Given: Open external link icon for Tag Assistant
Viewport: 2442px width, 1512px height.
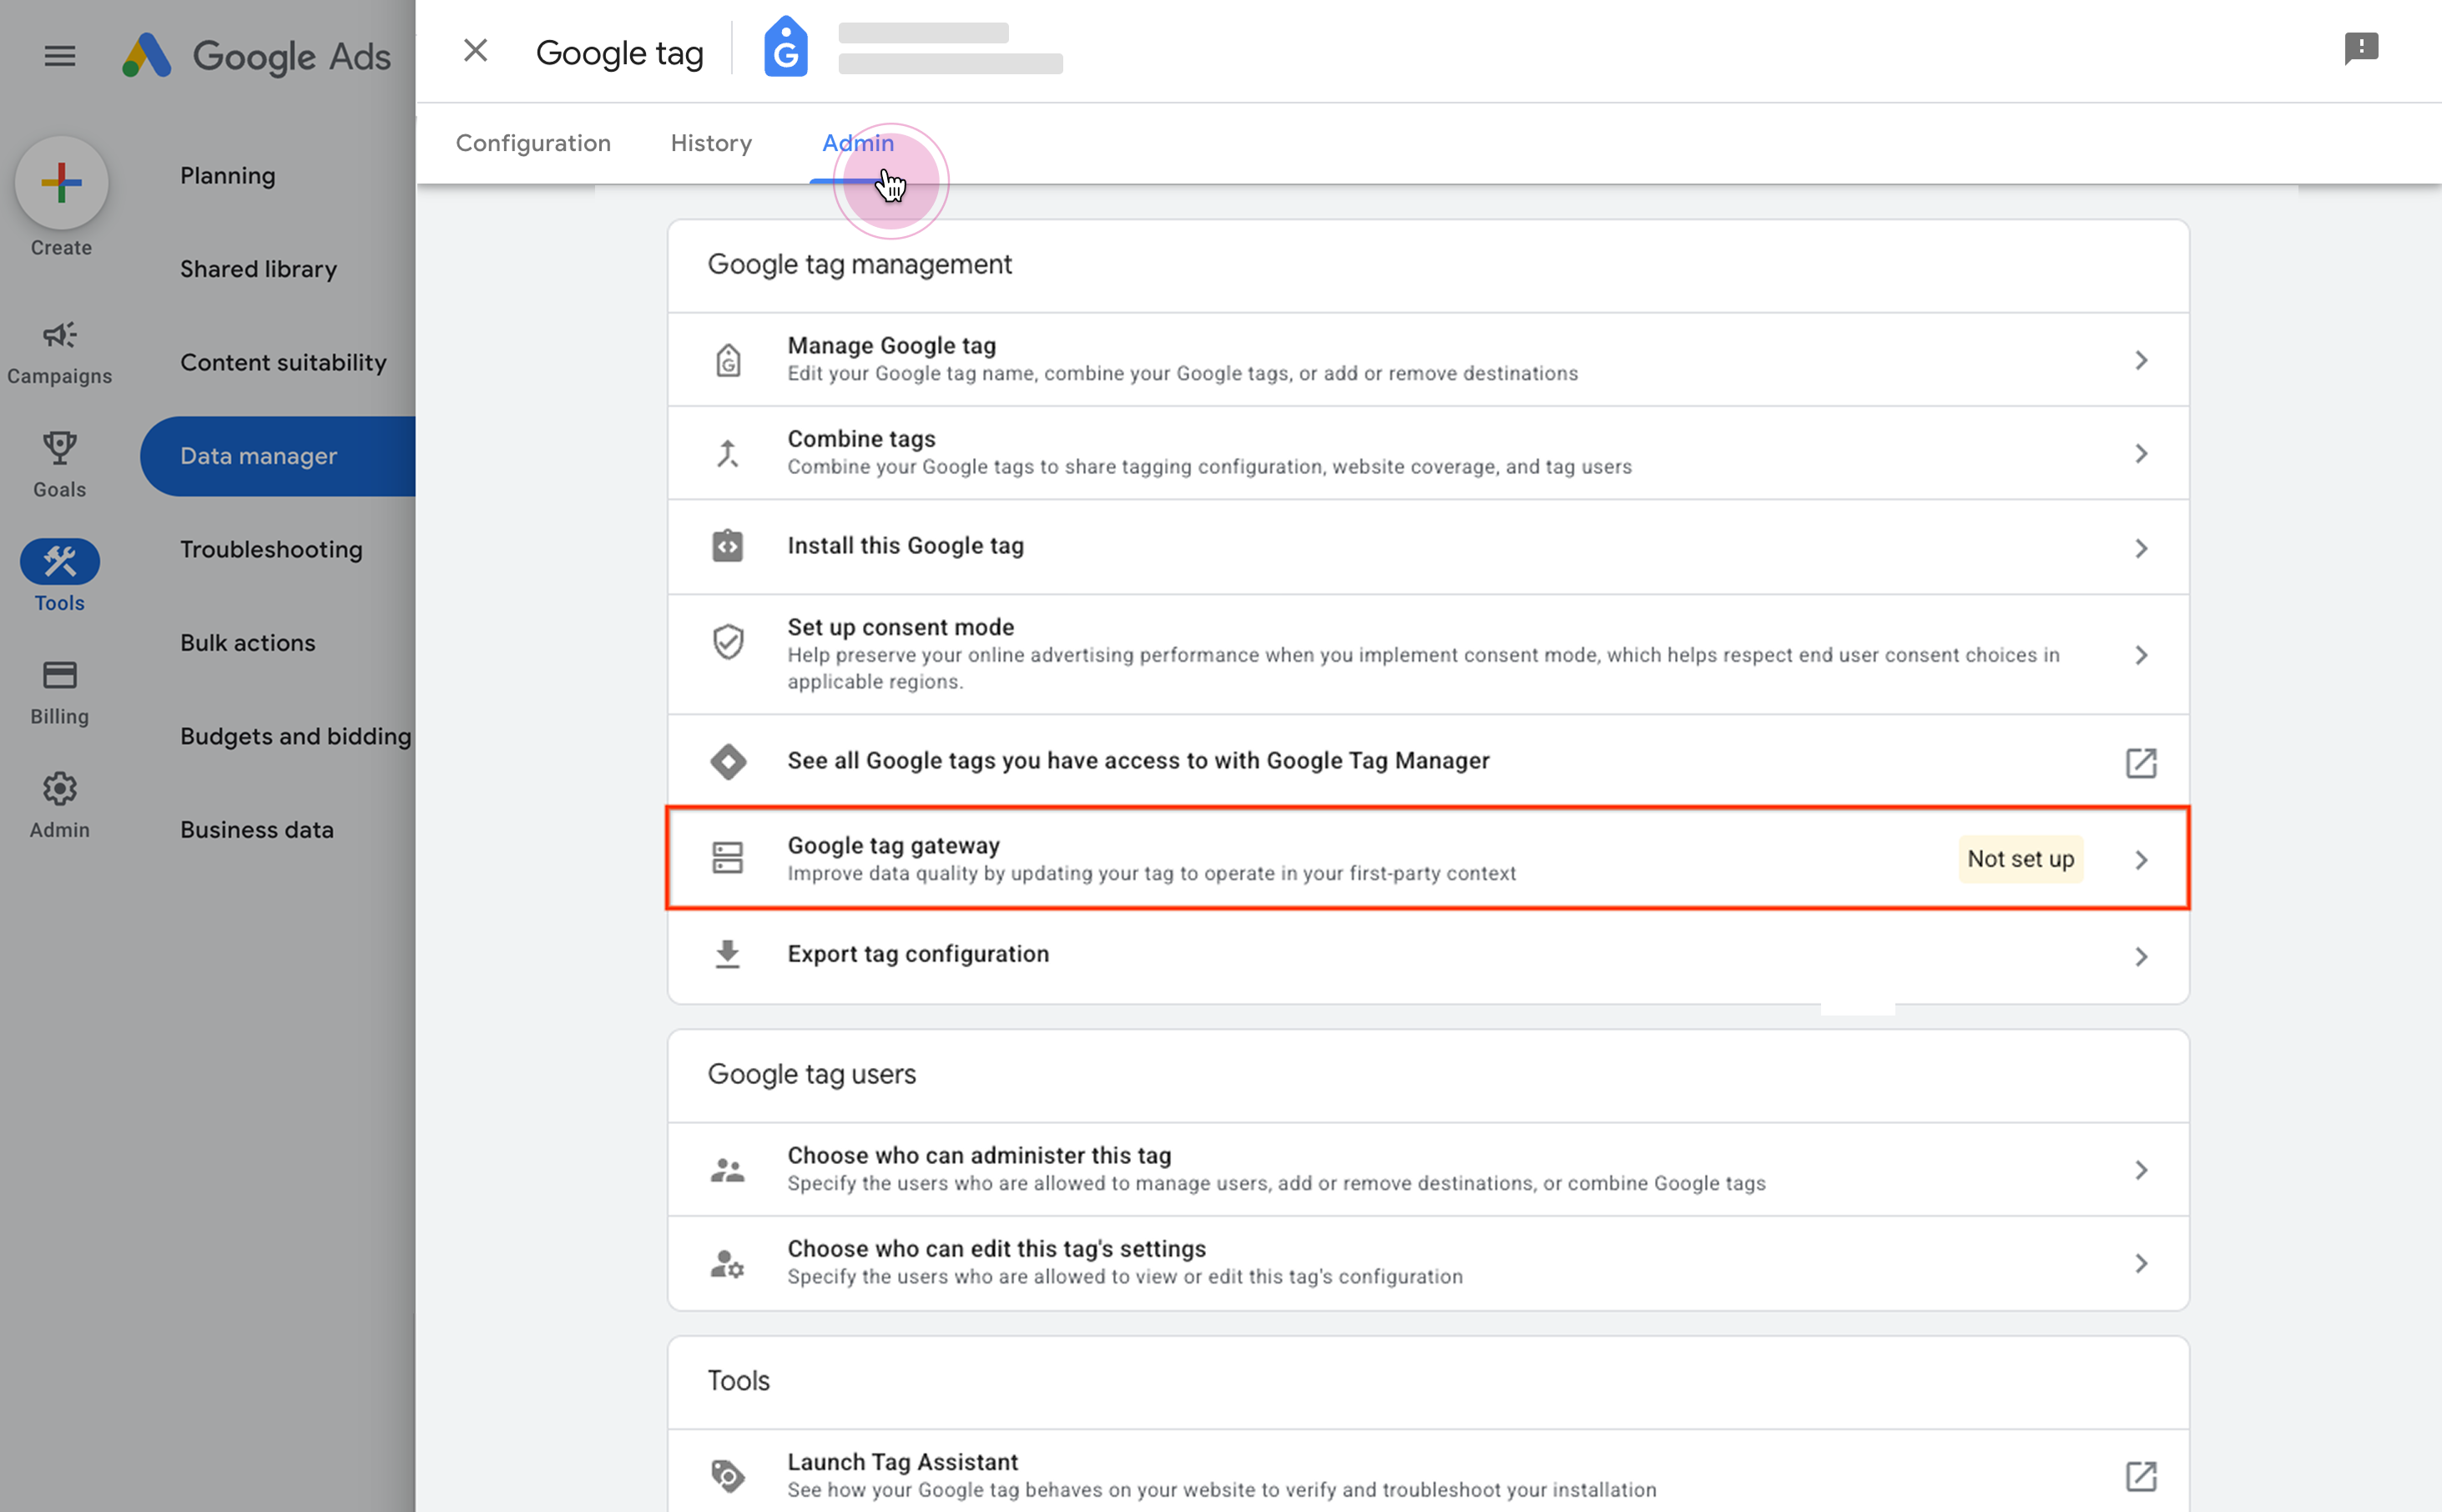Looking at the screenshot, I should [2141, 1476].
